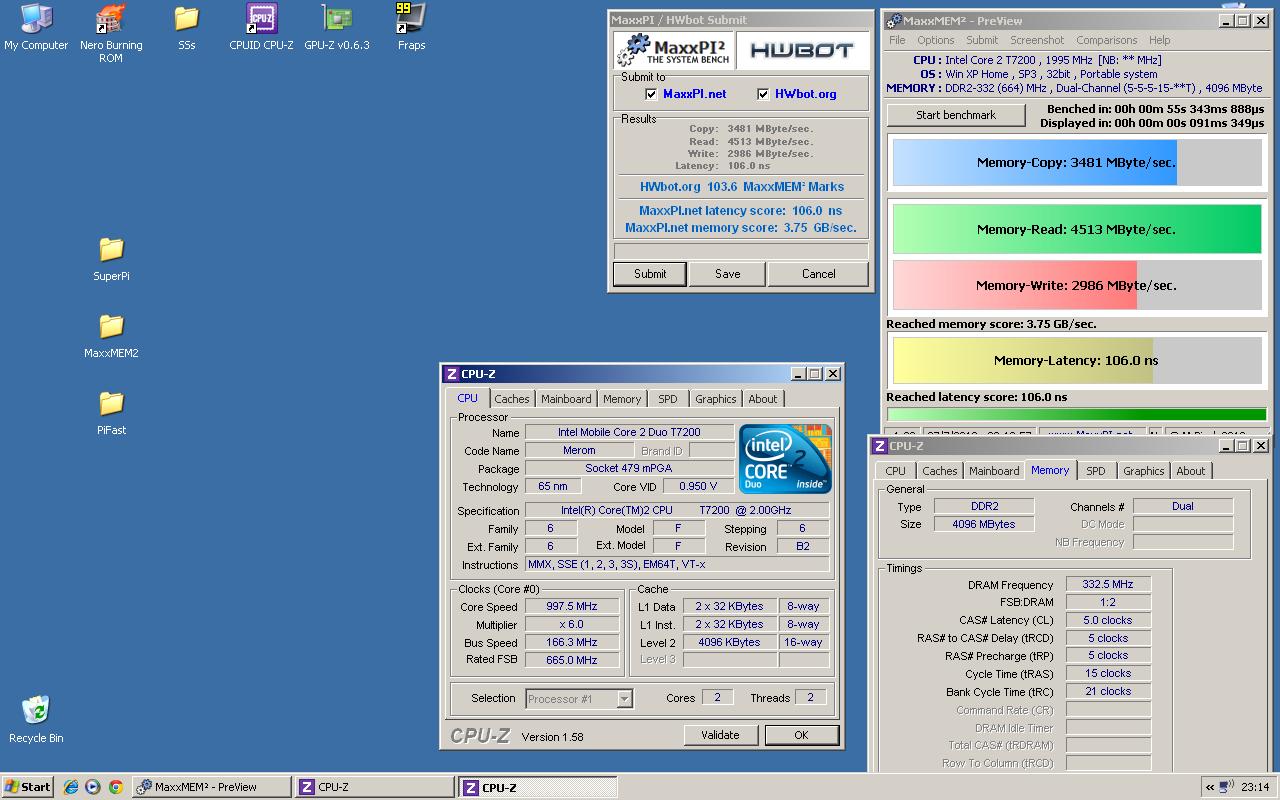Open the SSs folder on desktop
The image size is (1280, 800).
click(x=186, y=26)
